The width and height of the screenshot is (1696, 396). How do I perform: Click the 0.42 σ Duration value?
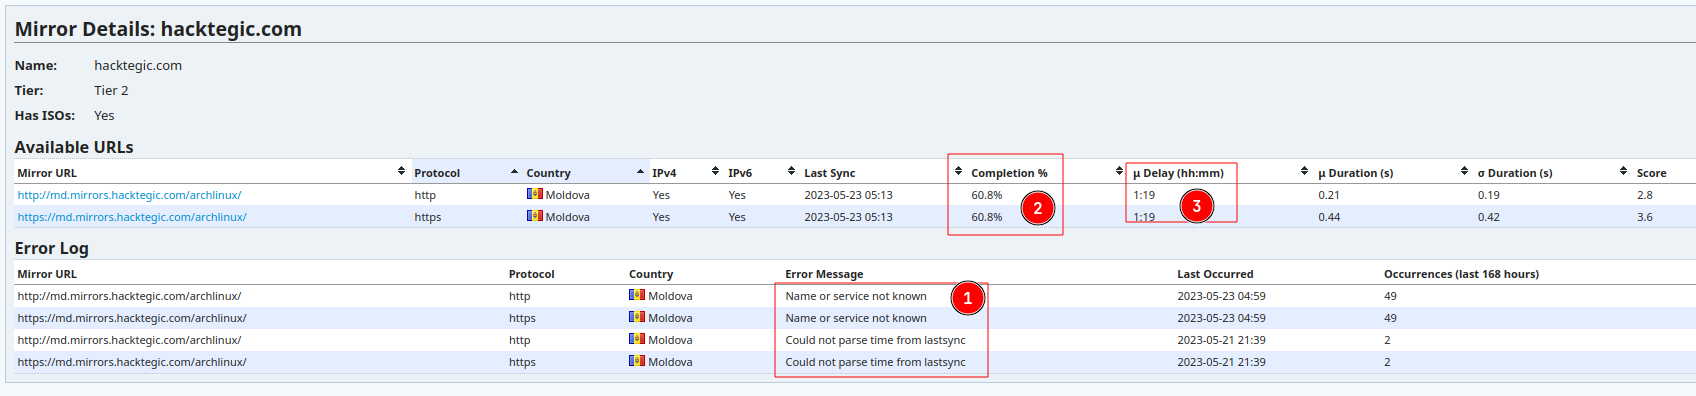pos(1489,217)
